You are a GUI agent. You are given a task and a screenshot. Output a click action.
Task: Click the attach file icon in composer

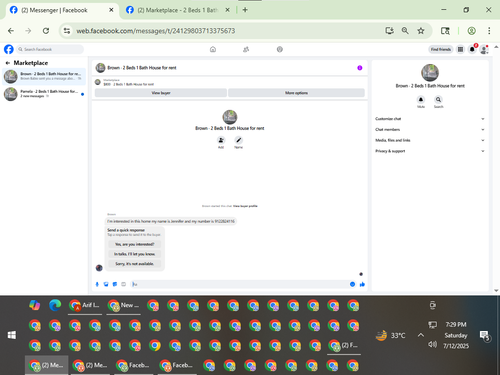(106, 284)
